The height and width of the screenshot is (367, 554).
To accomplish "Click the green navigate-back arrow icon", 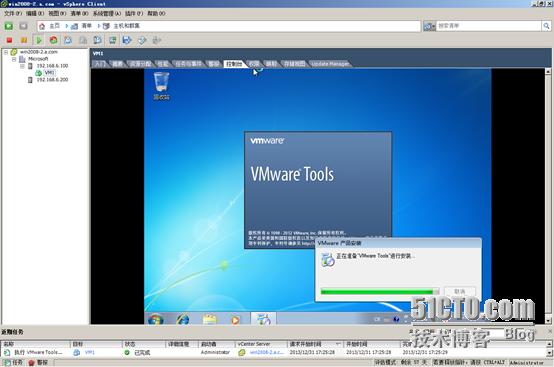I will (8, 26).
